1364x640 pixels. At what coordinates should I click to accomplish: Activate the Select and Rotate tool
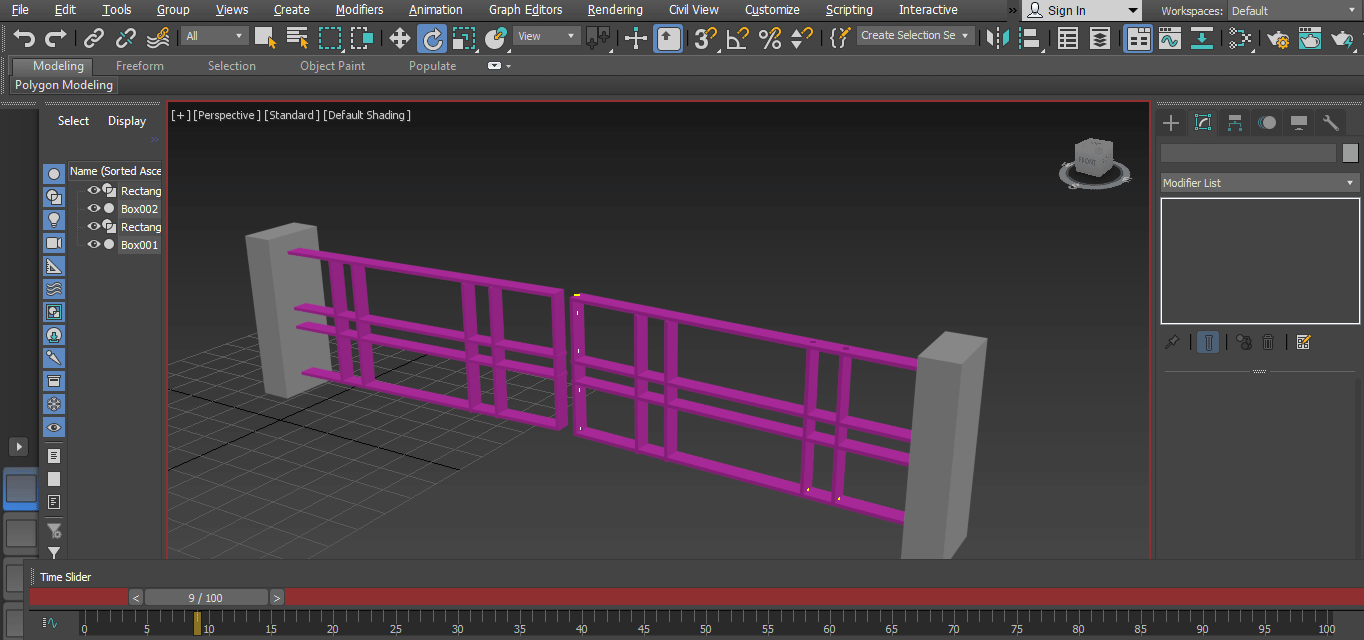click(x=432, y=38)
